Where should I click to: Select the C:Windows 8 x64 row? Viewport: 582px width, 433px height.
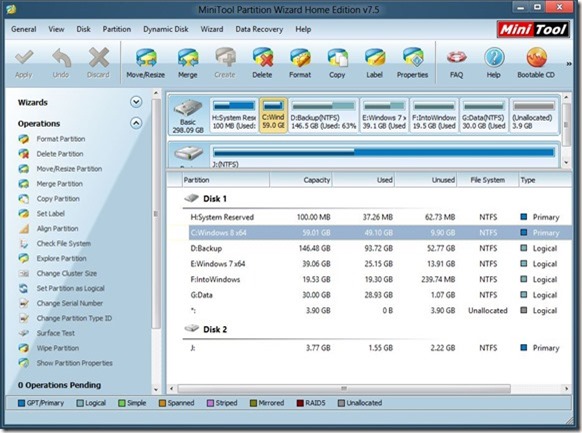coord(380,233)
